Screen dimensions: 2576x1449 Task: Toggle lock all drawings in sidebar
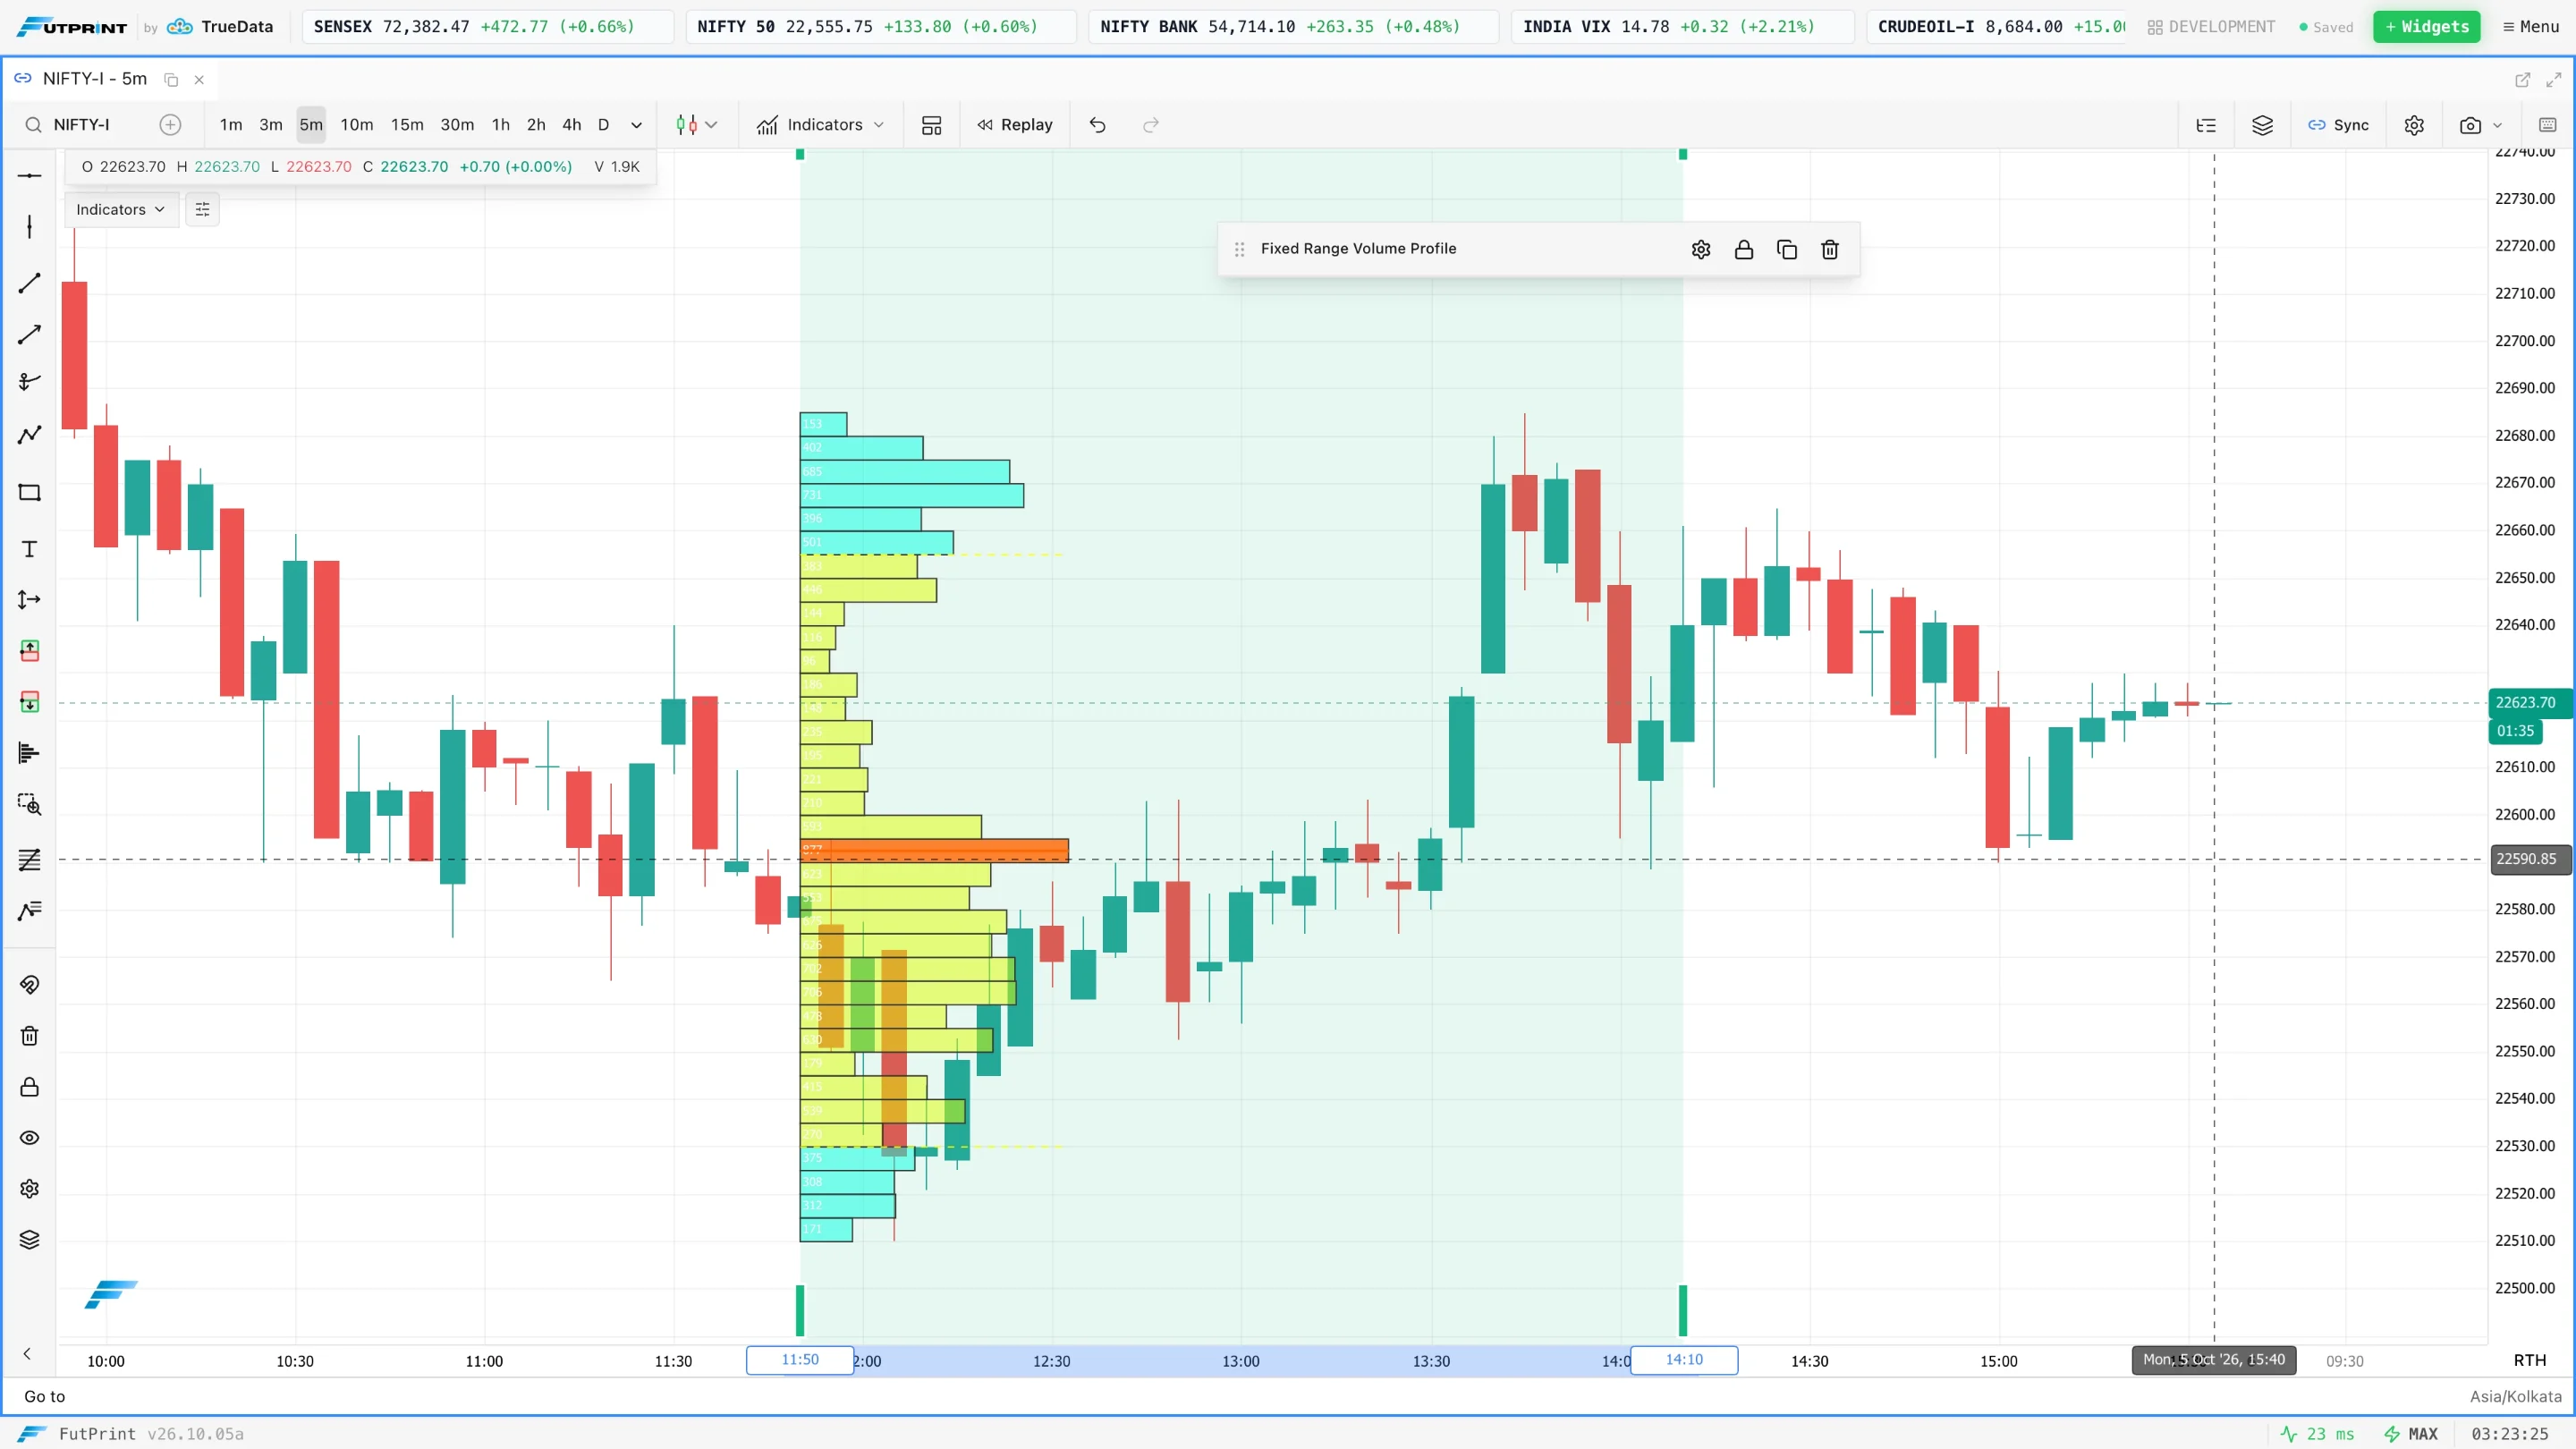tap(29, 1087)
